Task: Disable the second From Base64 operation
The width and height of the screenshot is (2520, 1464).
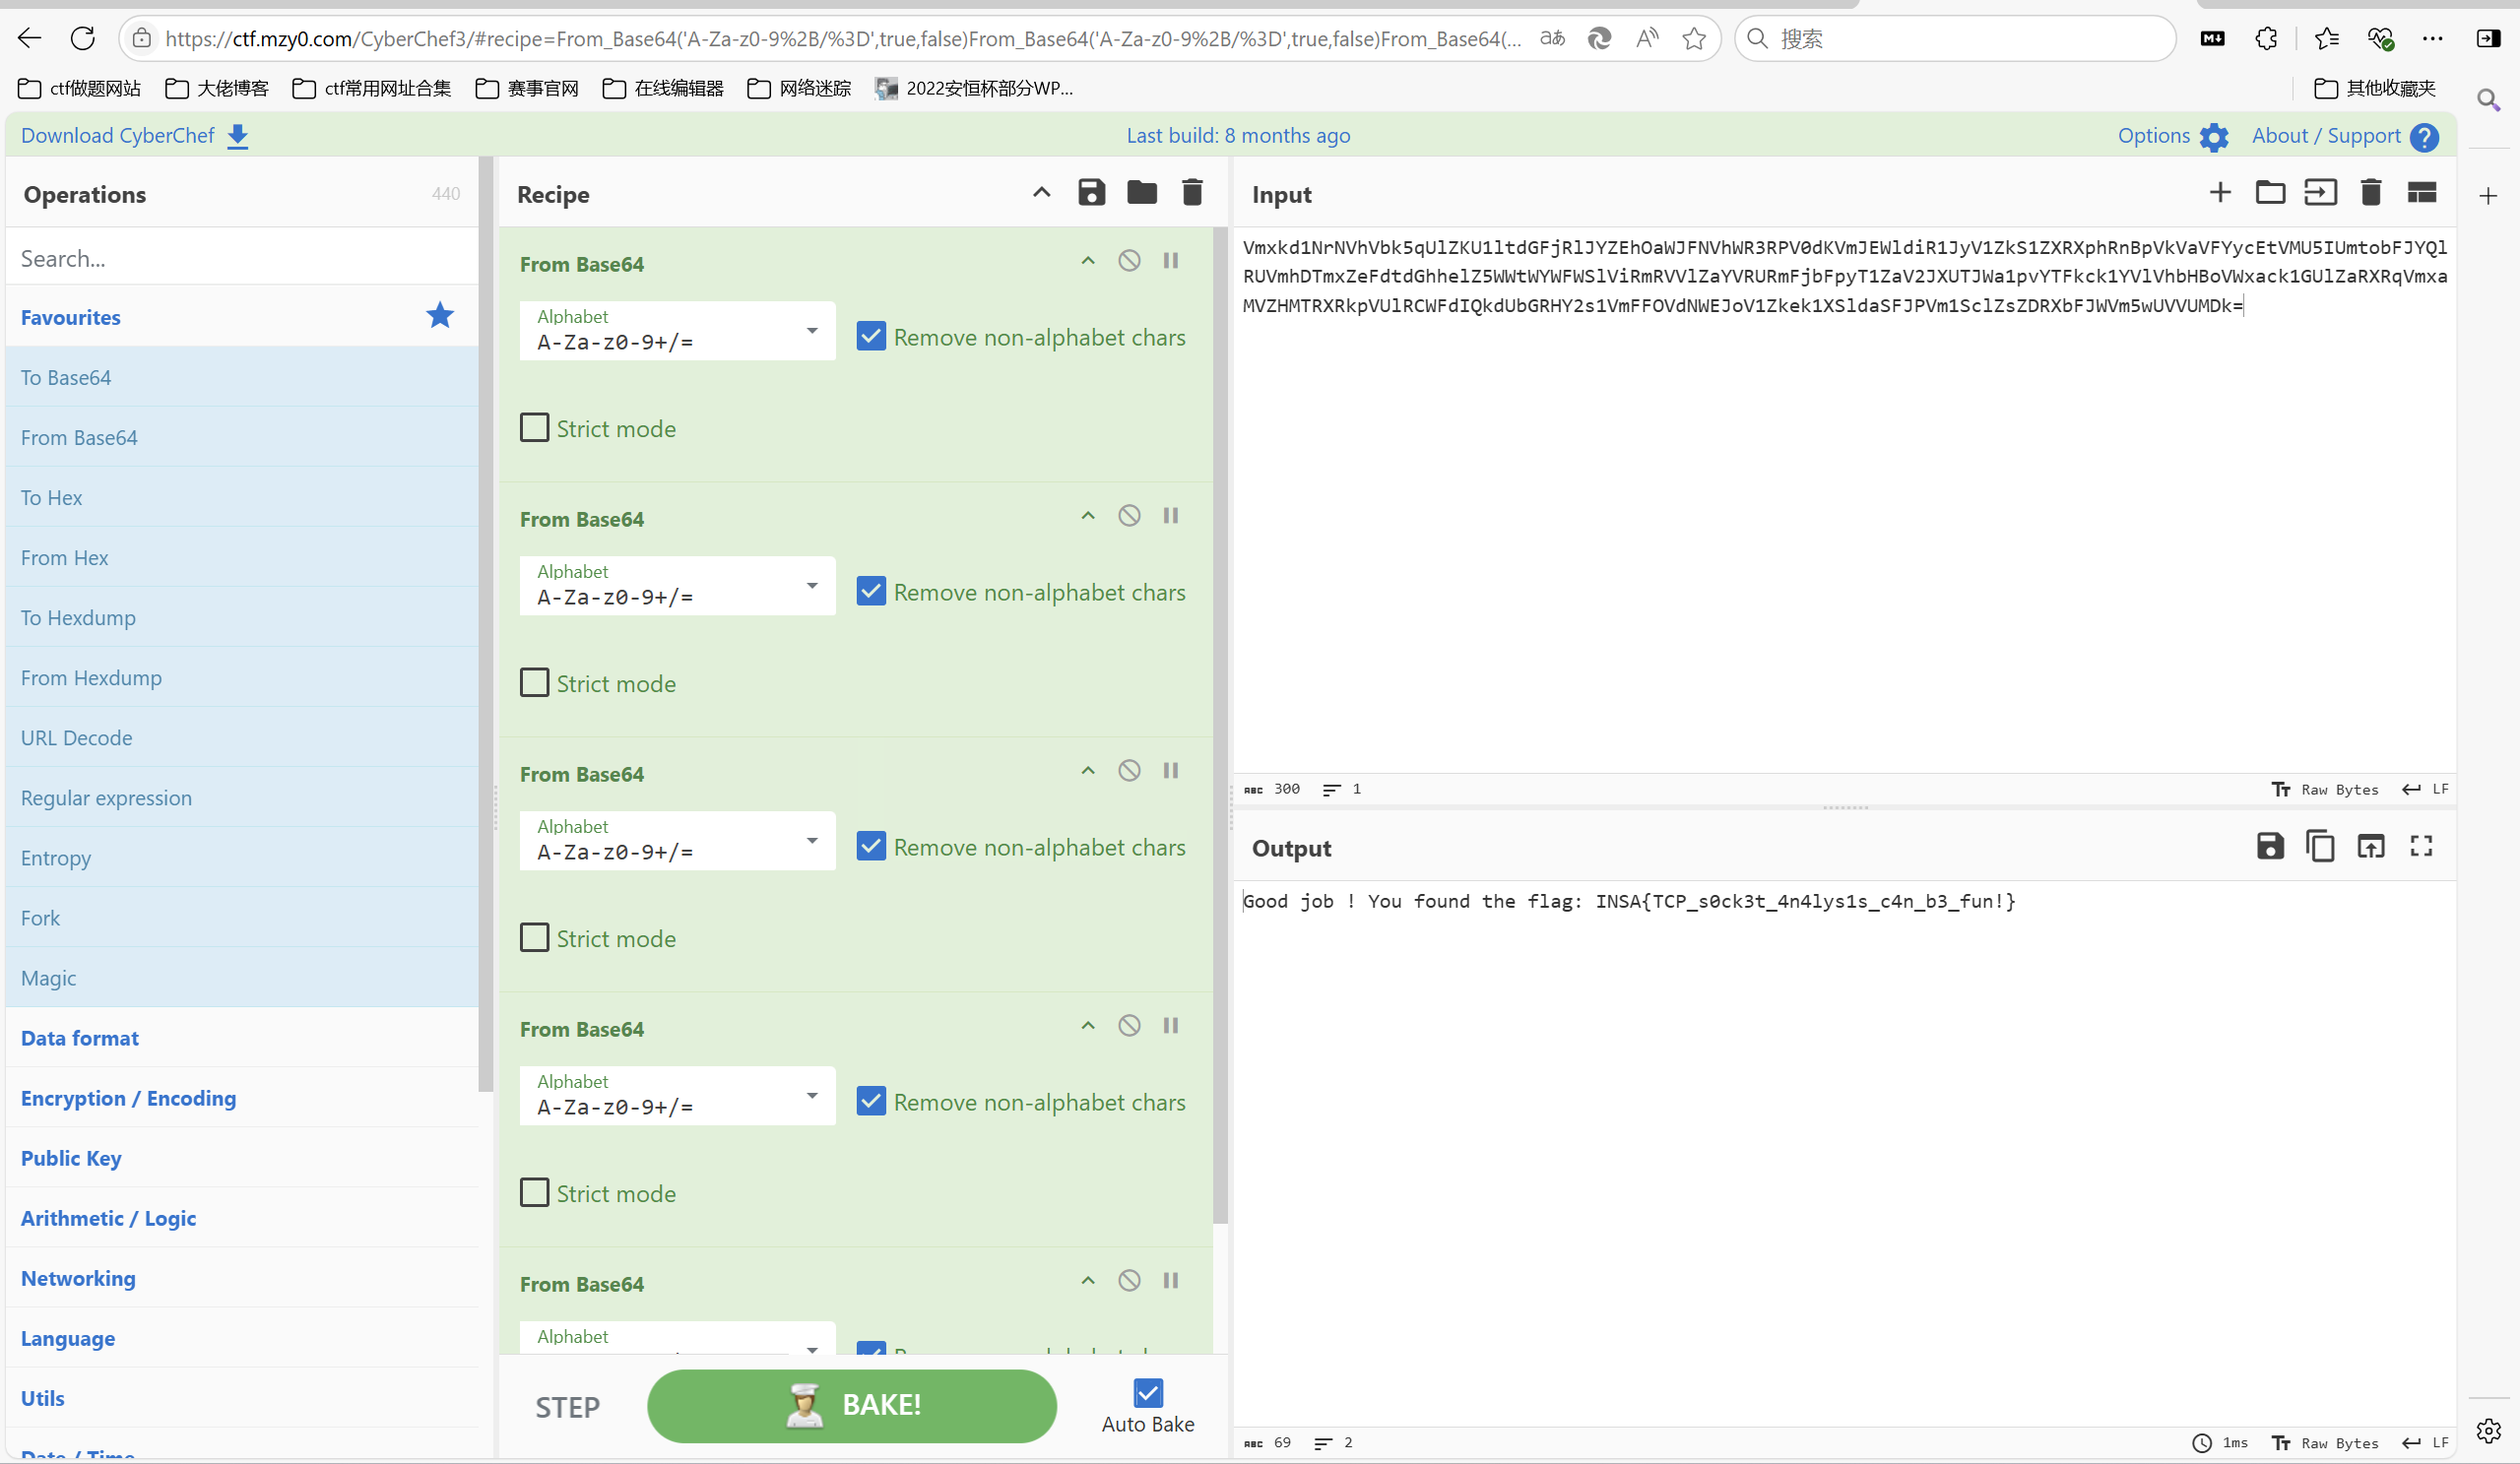Action: point(1129,516)
